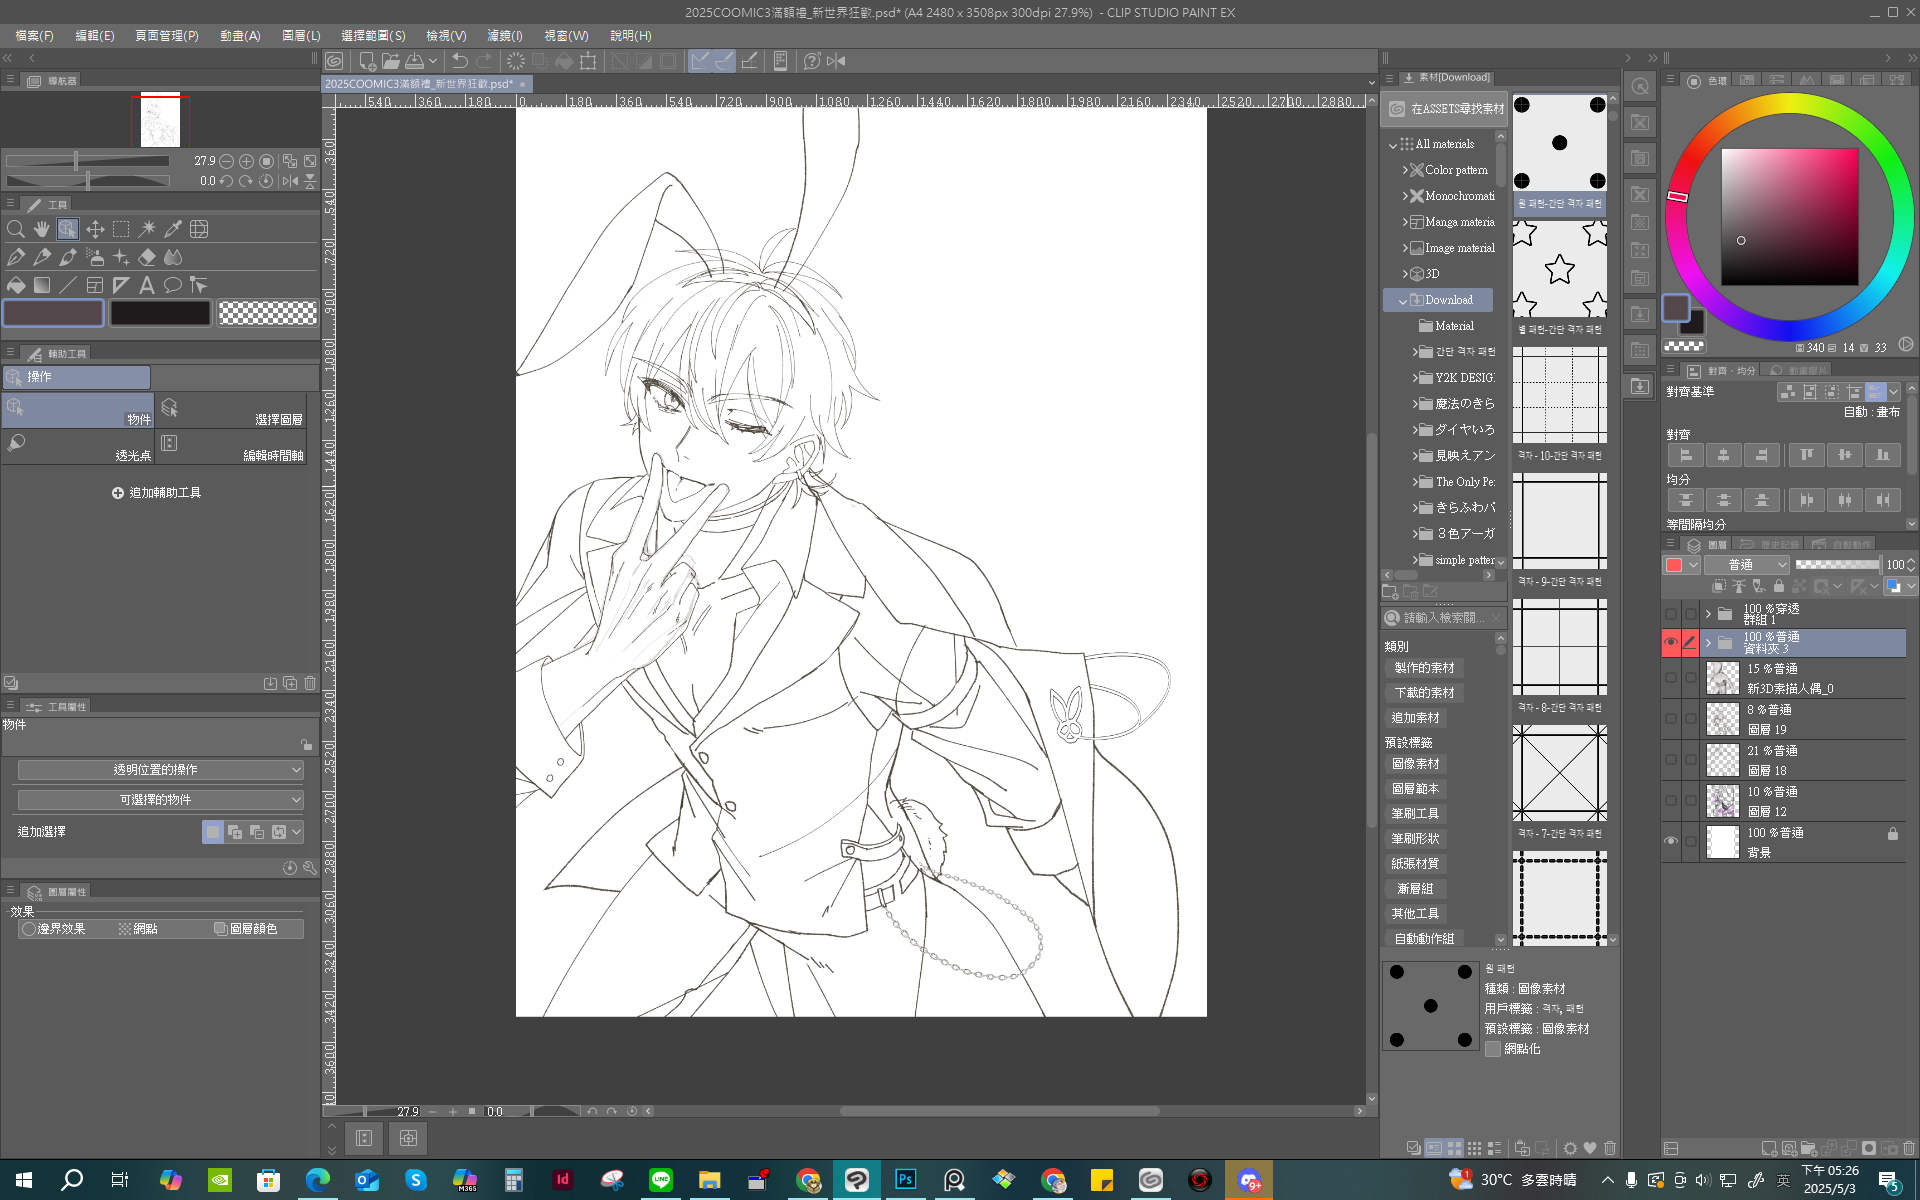
Task: Select the Balloon speech bubble tool
Action: [x=173, y=285]
